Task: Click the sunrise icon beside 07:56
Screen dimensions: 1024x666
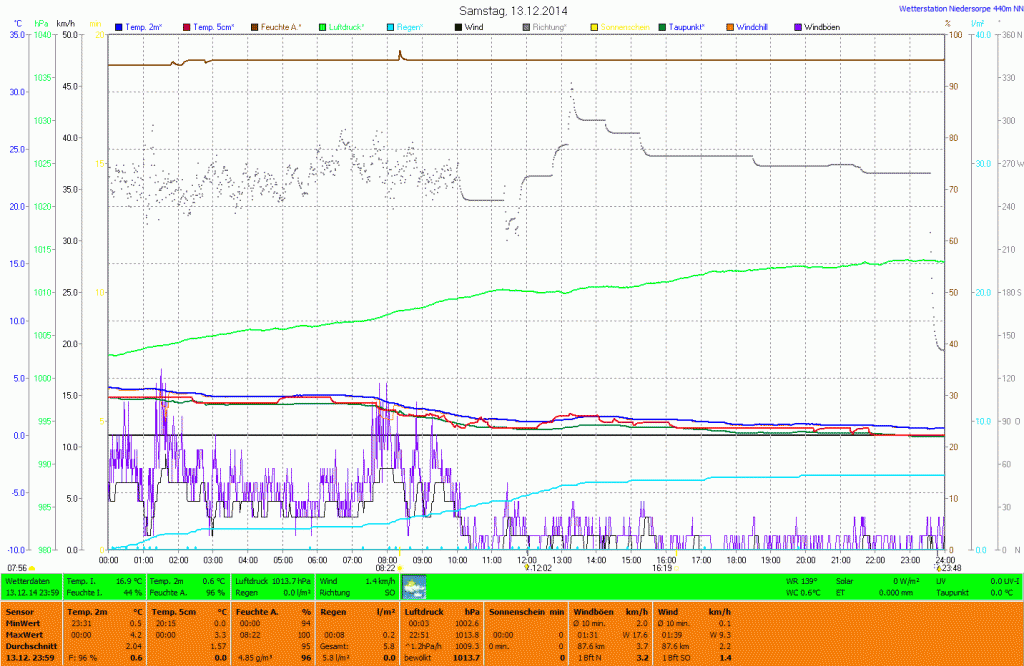Action: (x=33, y=568)
